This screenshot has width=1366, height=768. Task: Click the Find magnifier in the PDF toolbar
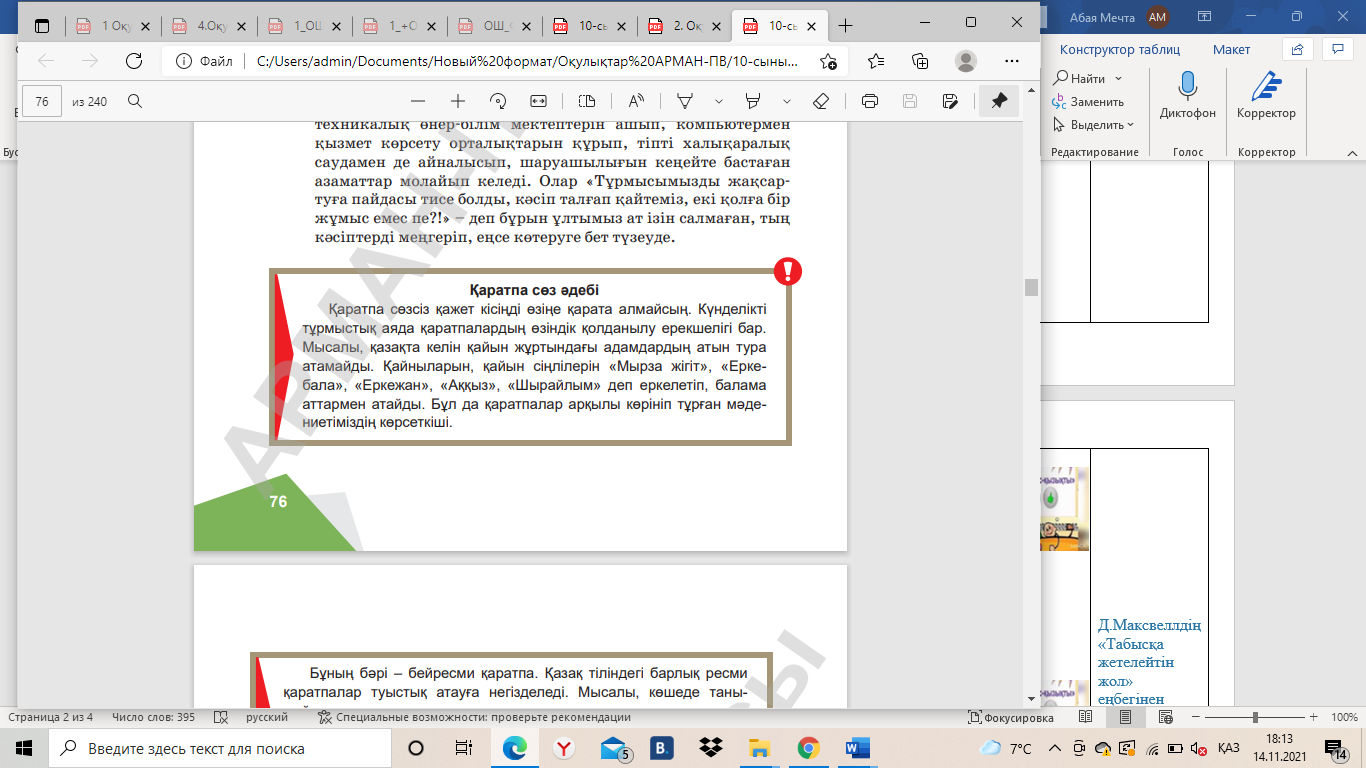point(134,101)
